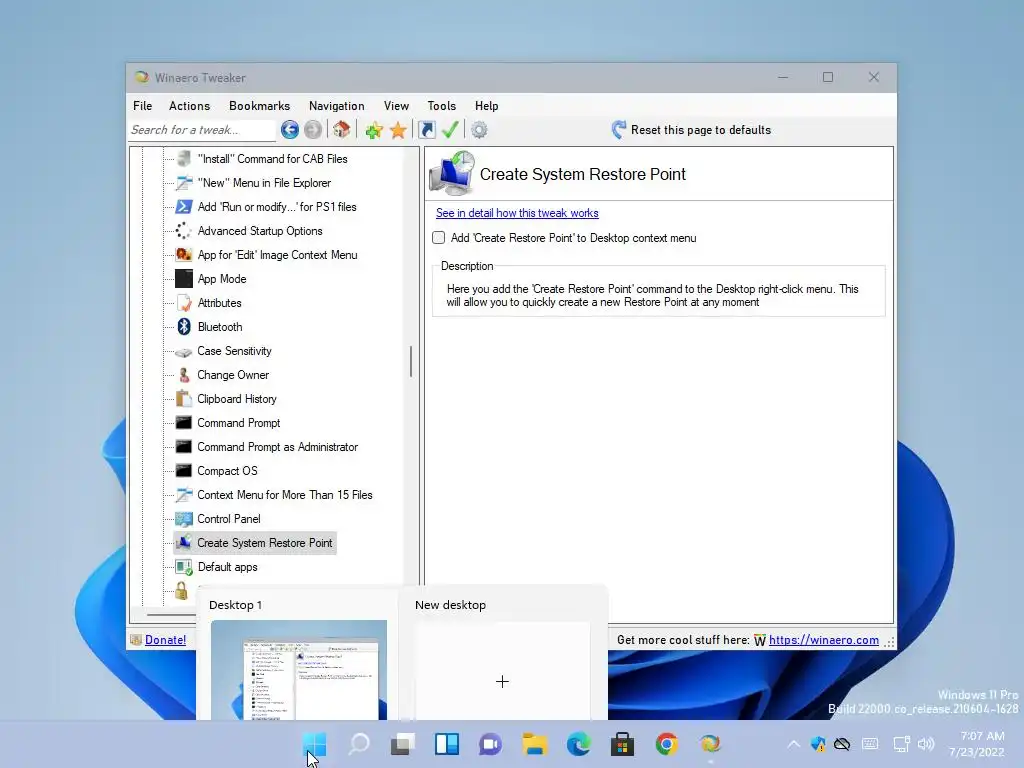This screenshot has width=1024, height=768.
Task: Select Add 'Run or modify...' for PS1 files
Action: (277, 207)
